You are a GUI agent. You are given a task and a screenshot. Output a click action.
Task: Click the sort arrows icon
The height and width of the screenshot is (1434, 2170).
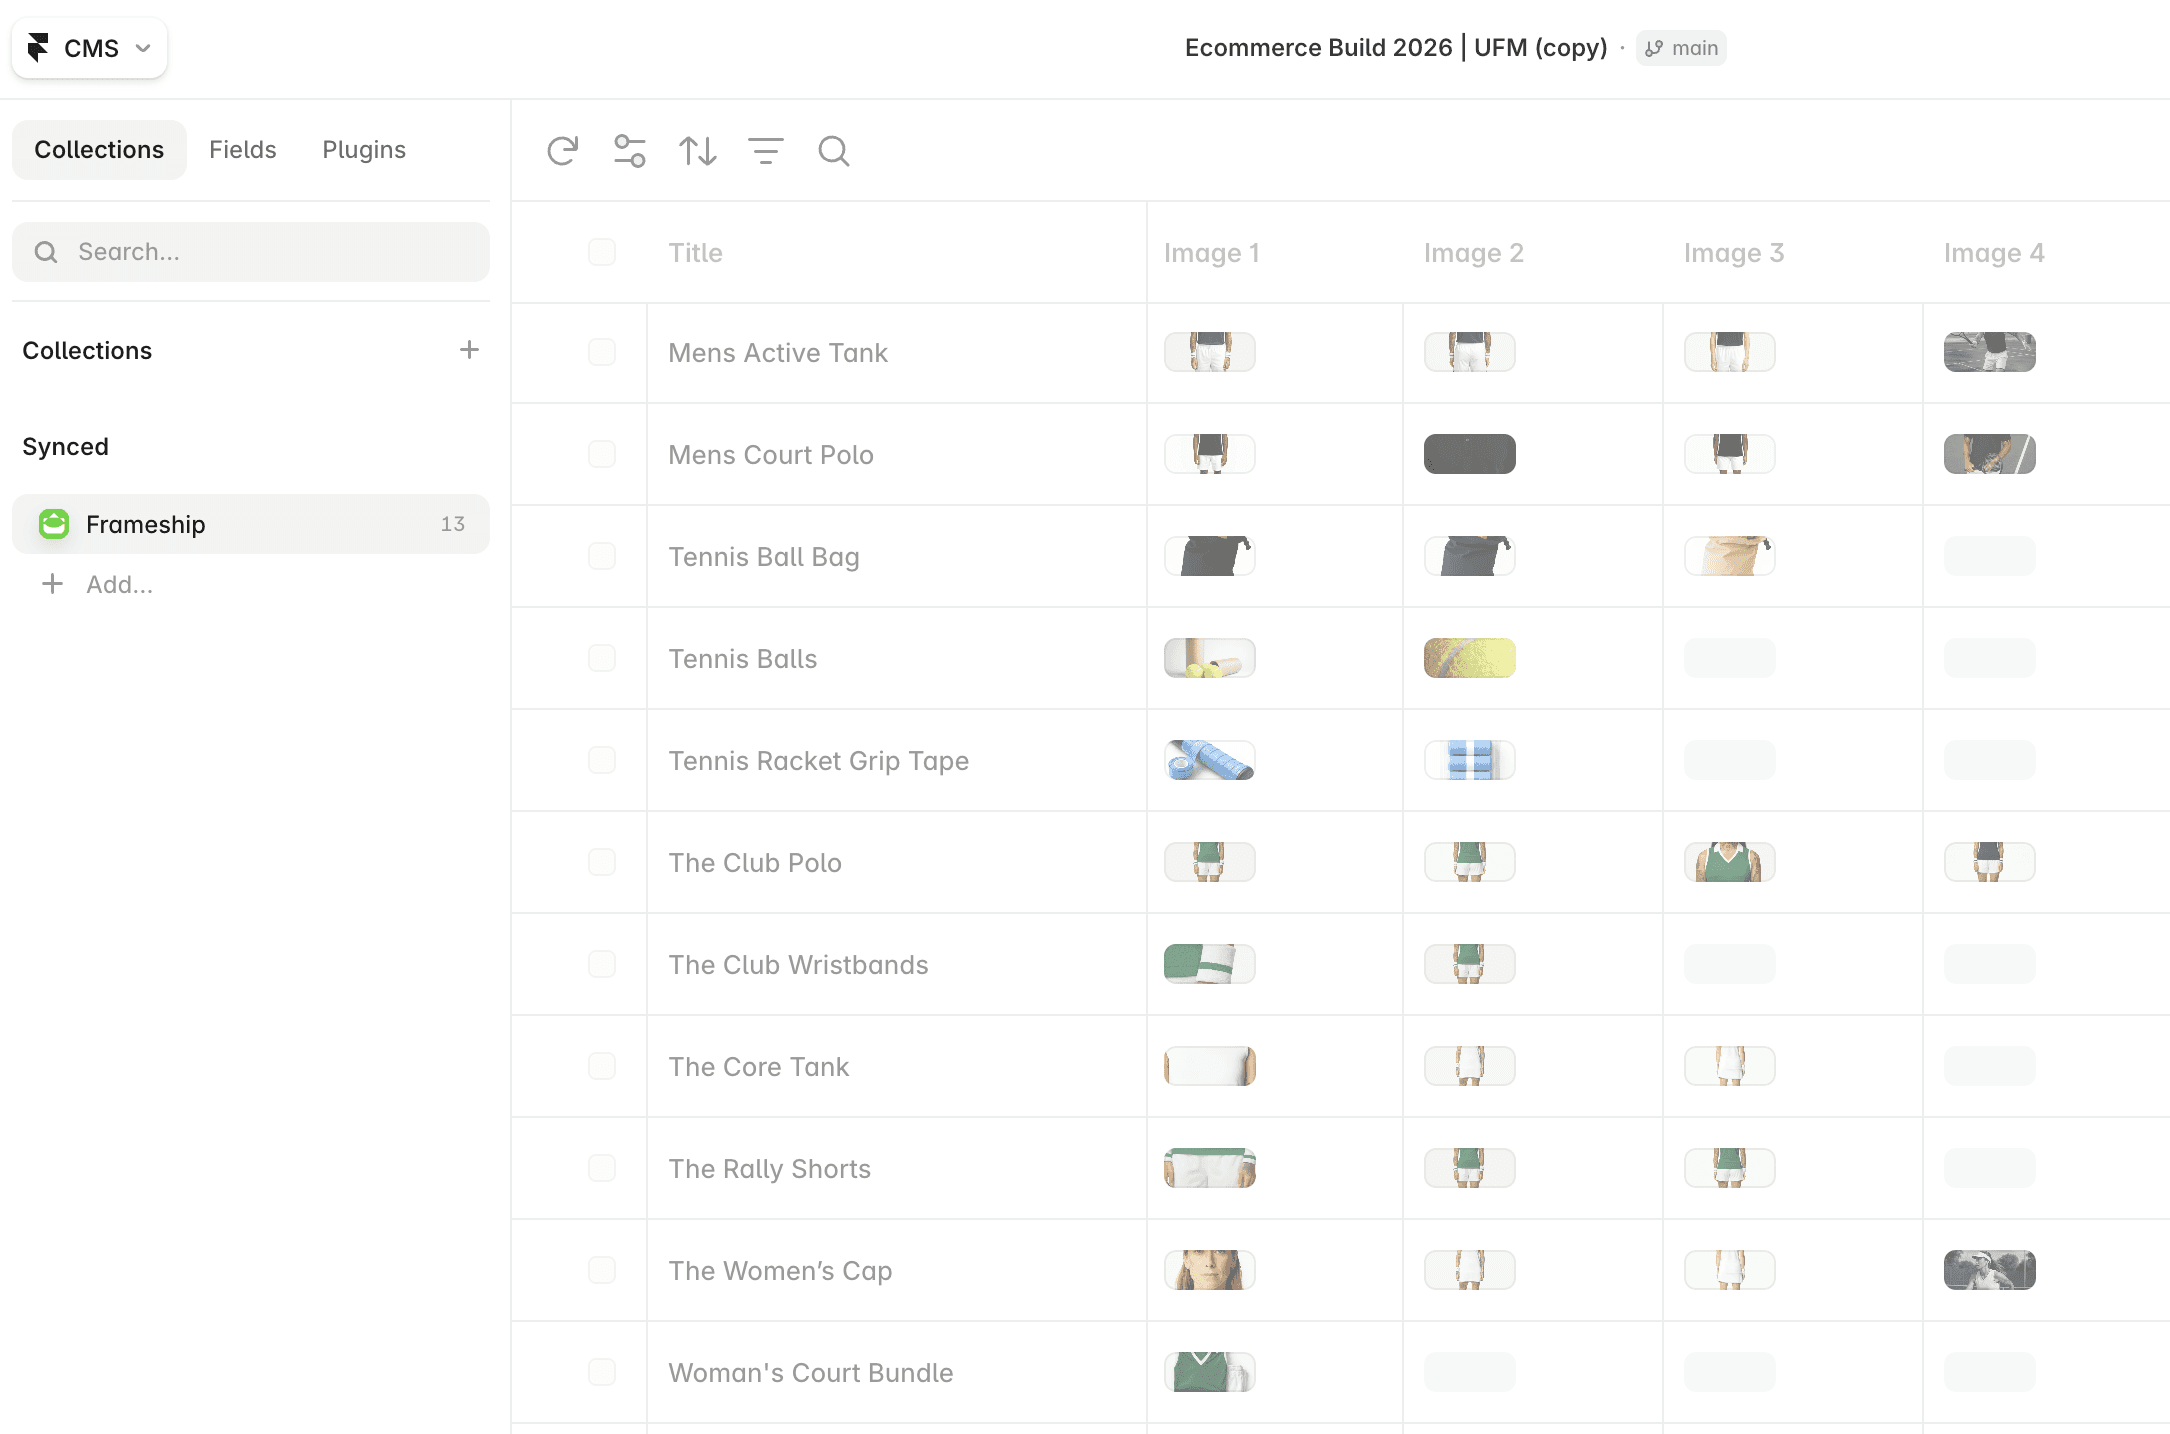pos(698,151)
